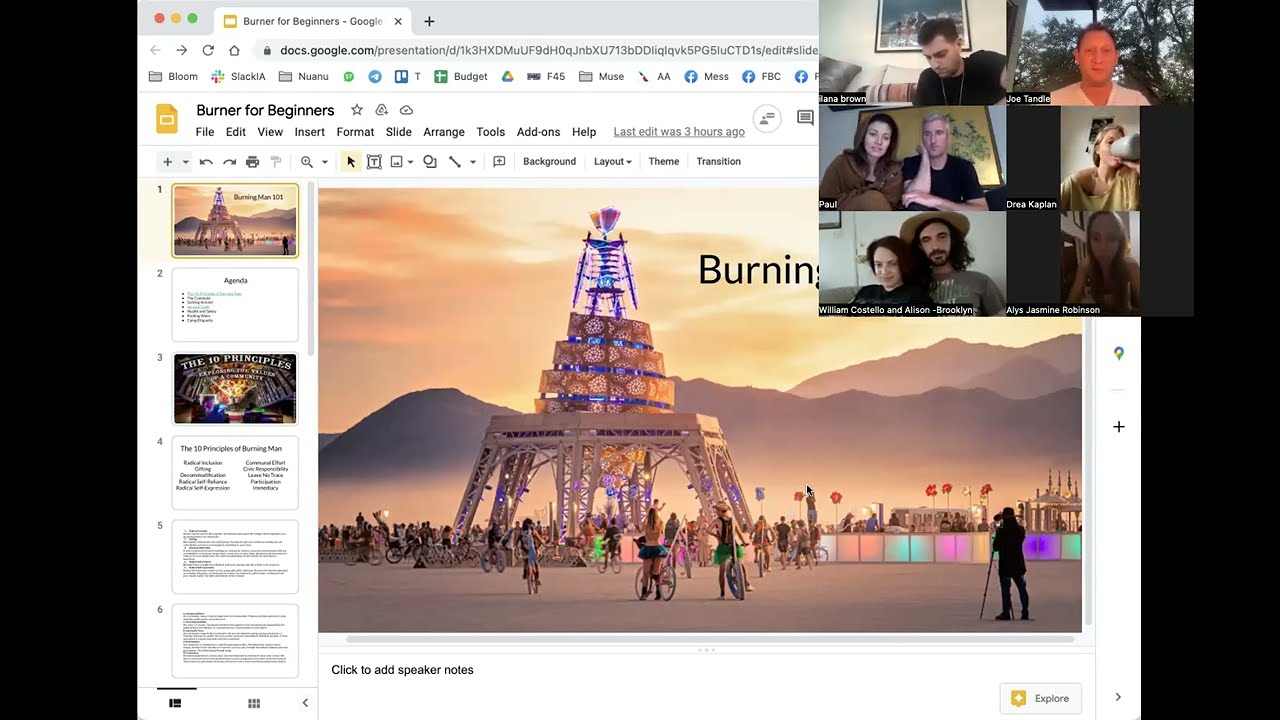Click the add comment icon in toolbar
Viewport: 1280px width, 720px height.
pos(499,162)
